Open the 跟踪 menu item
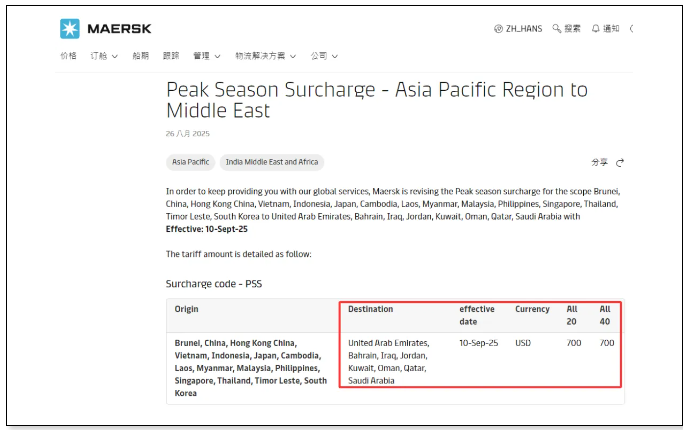Screen dimensions: 687x430 coord(171,56)
